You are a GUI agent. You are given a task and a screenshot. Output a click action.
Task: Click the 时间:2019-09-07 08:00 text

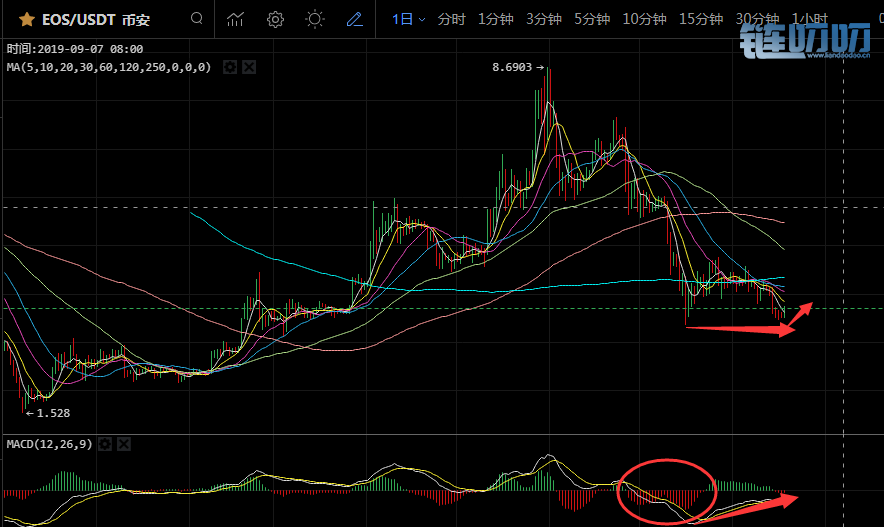[75, 49]
